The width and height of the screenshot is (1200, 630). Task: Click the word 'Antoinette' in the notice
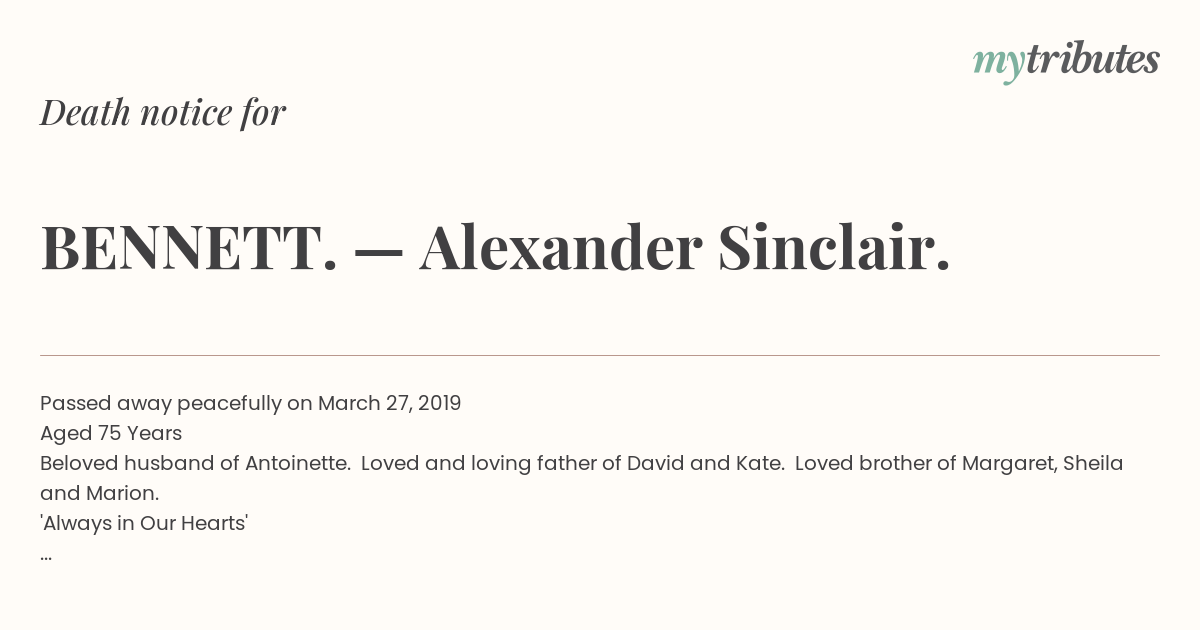click(298, 464)
